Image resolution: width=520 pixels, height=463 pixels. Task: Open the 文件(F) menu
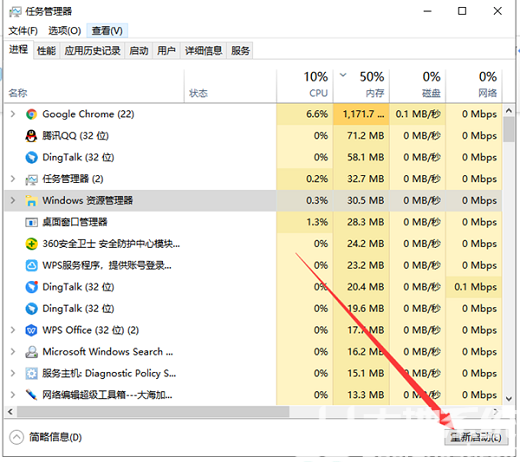[23, 31]
